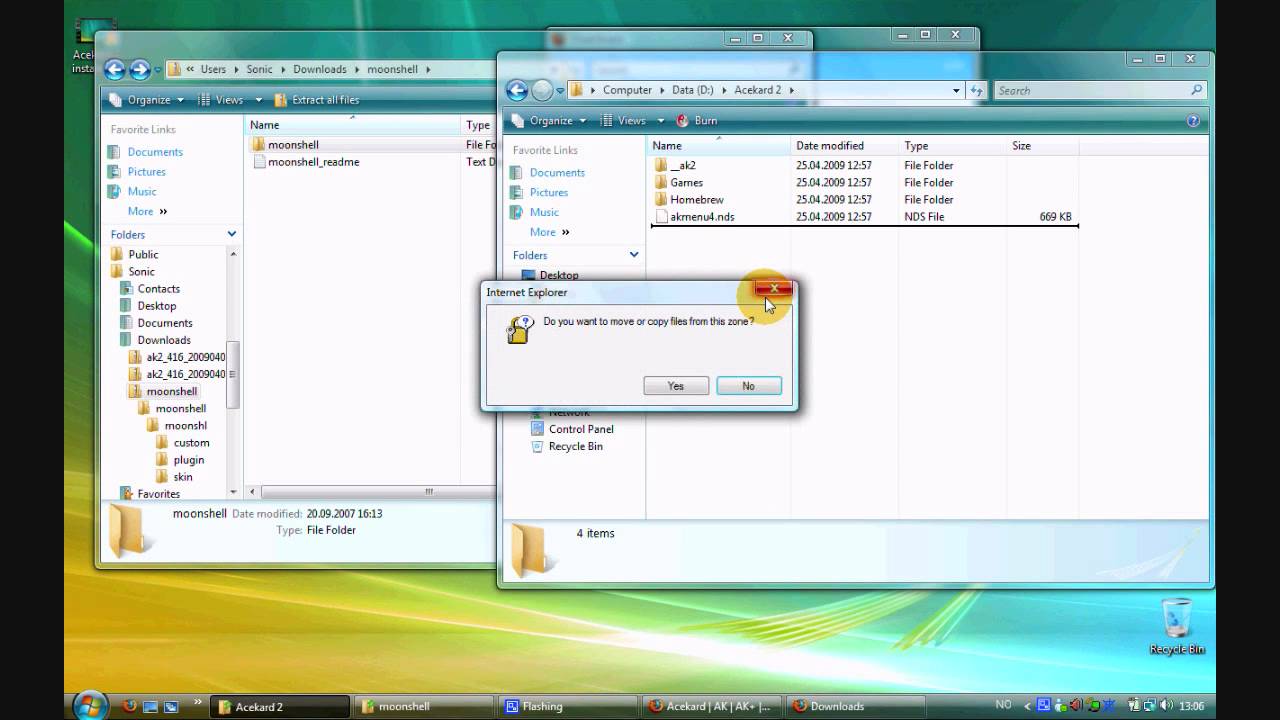Image resolution: width=1280 pixels, height=720 pixels.
Task: Switch to Acekard Firefox taskbar button
Action: [x=712, y=706]
